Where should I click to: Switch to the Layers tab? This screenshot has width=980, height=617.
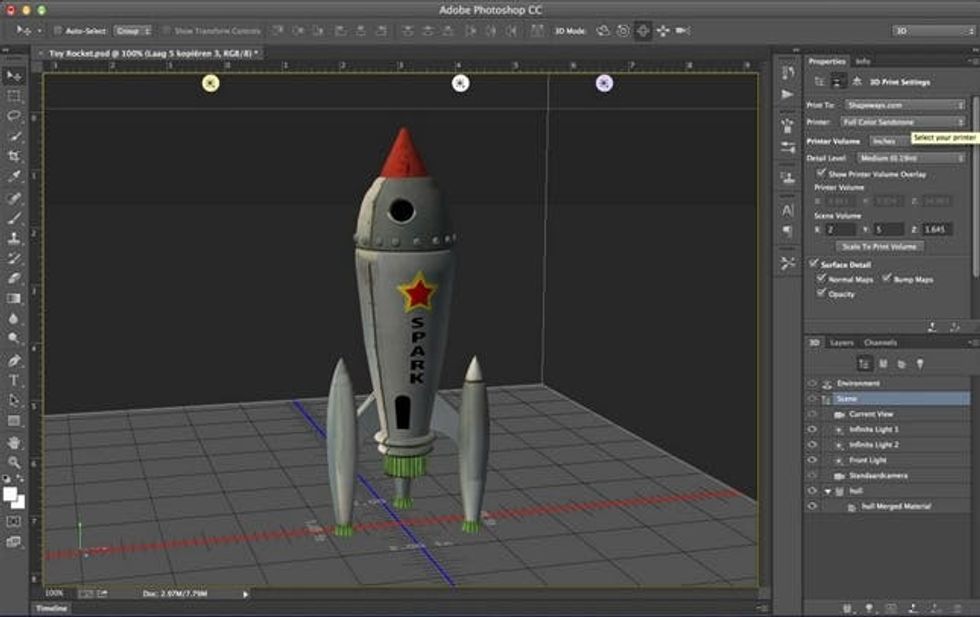pos(842,343)
